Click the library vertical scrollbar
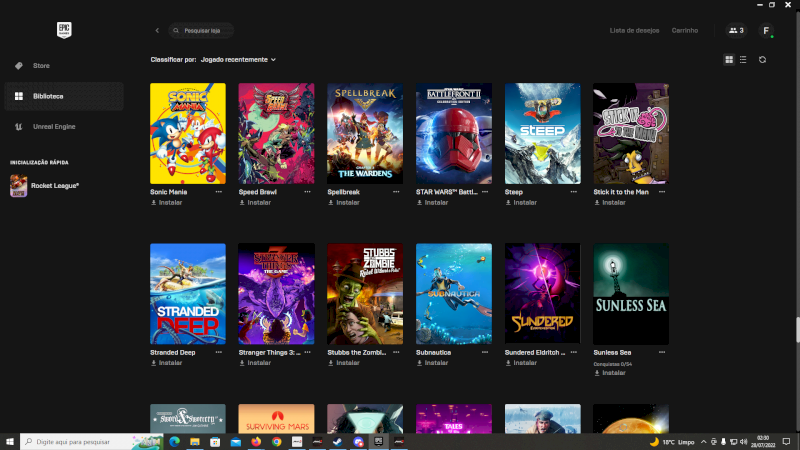 [x=796, y=330]
